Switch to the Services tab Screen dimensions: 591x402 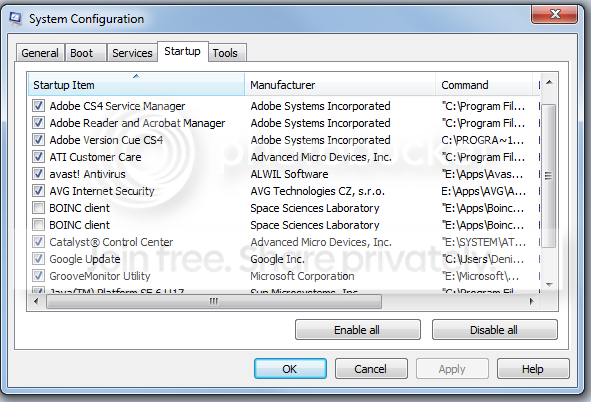pyautogui.click(x=132, y=53)
